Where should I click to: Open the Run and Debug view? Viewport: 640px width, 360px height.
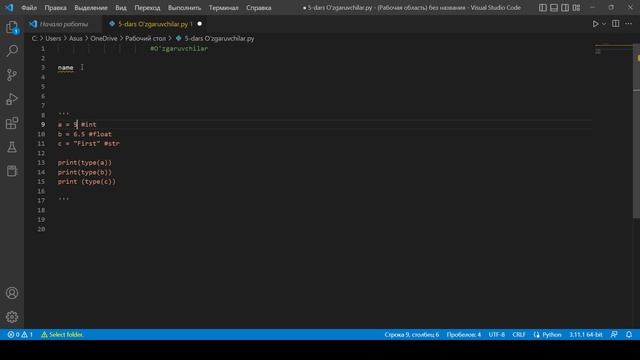click(12, 99)
